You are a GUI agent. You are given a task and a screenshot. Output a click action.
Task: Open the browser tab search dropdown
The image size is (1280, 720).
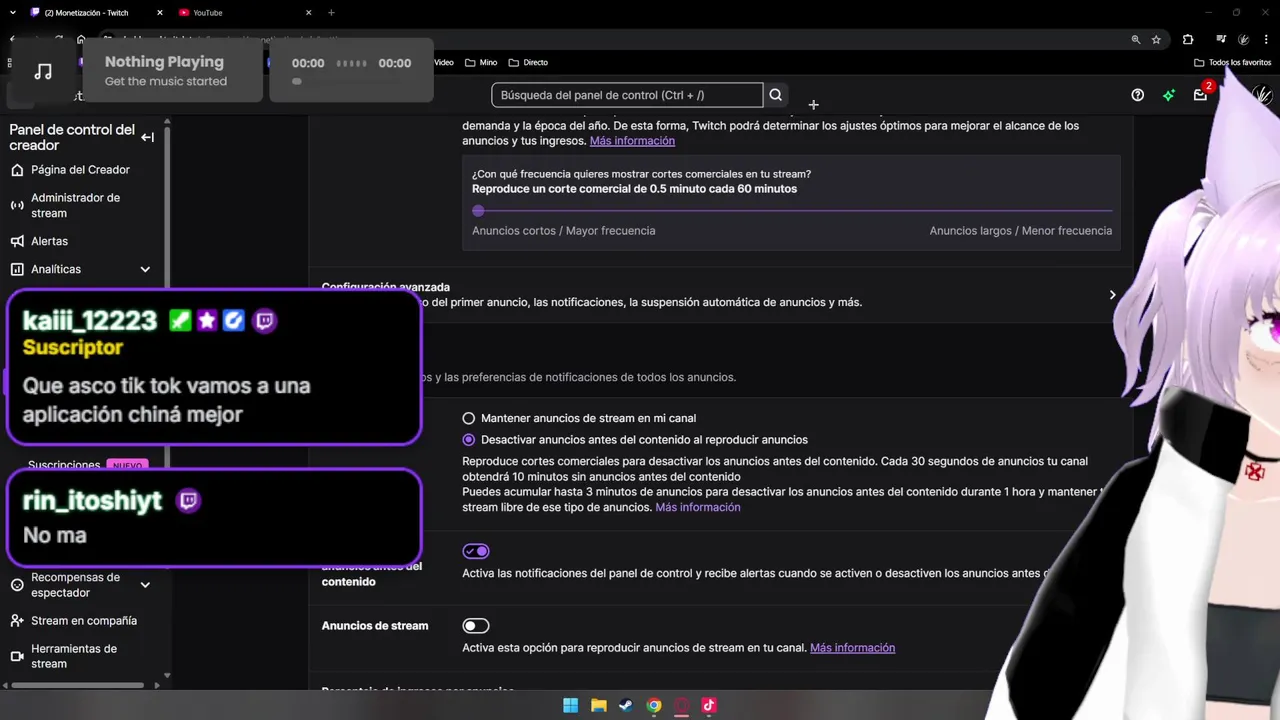[x=12, y=13]
